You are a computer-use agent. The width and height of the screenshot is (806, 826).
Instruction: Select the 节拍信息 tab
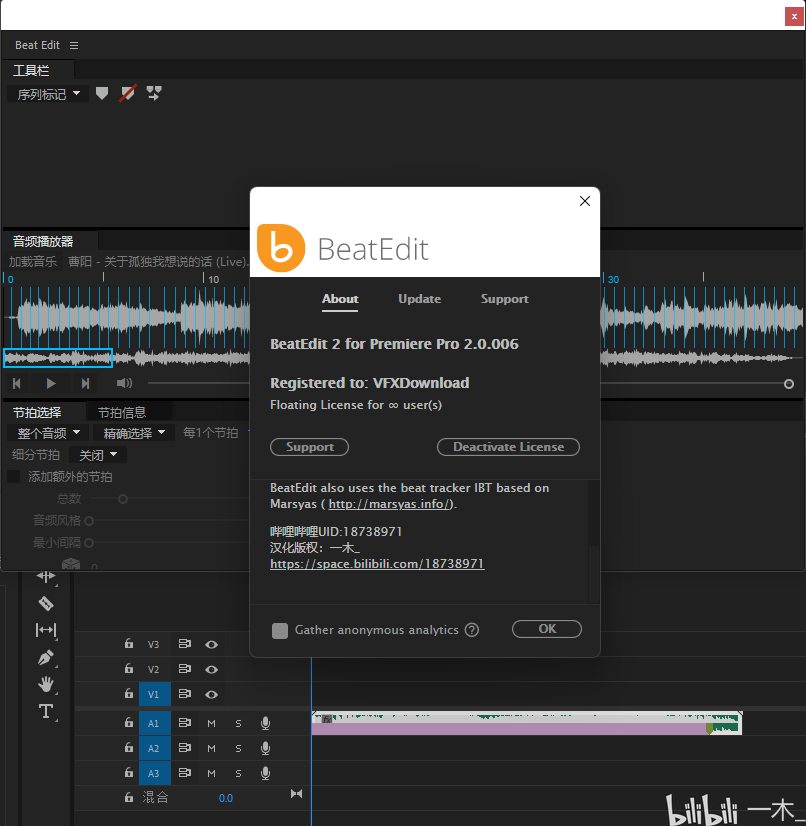(122, 412)
